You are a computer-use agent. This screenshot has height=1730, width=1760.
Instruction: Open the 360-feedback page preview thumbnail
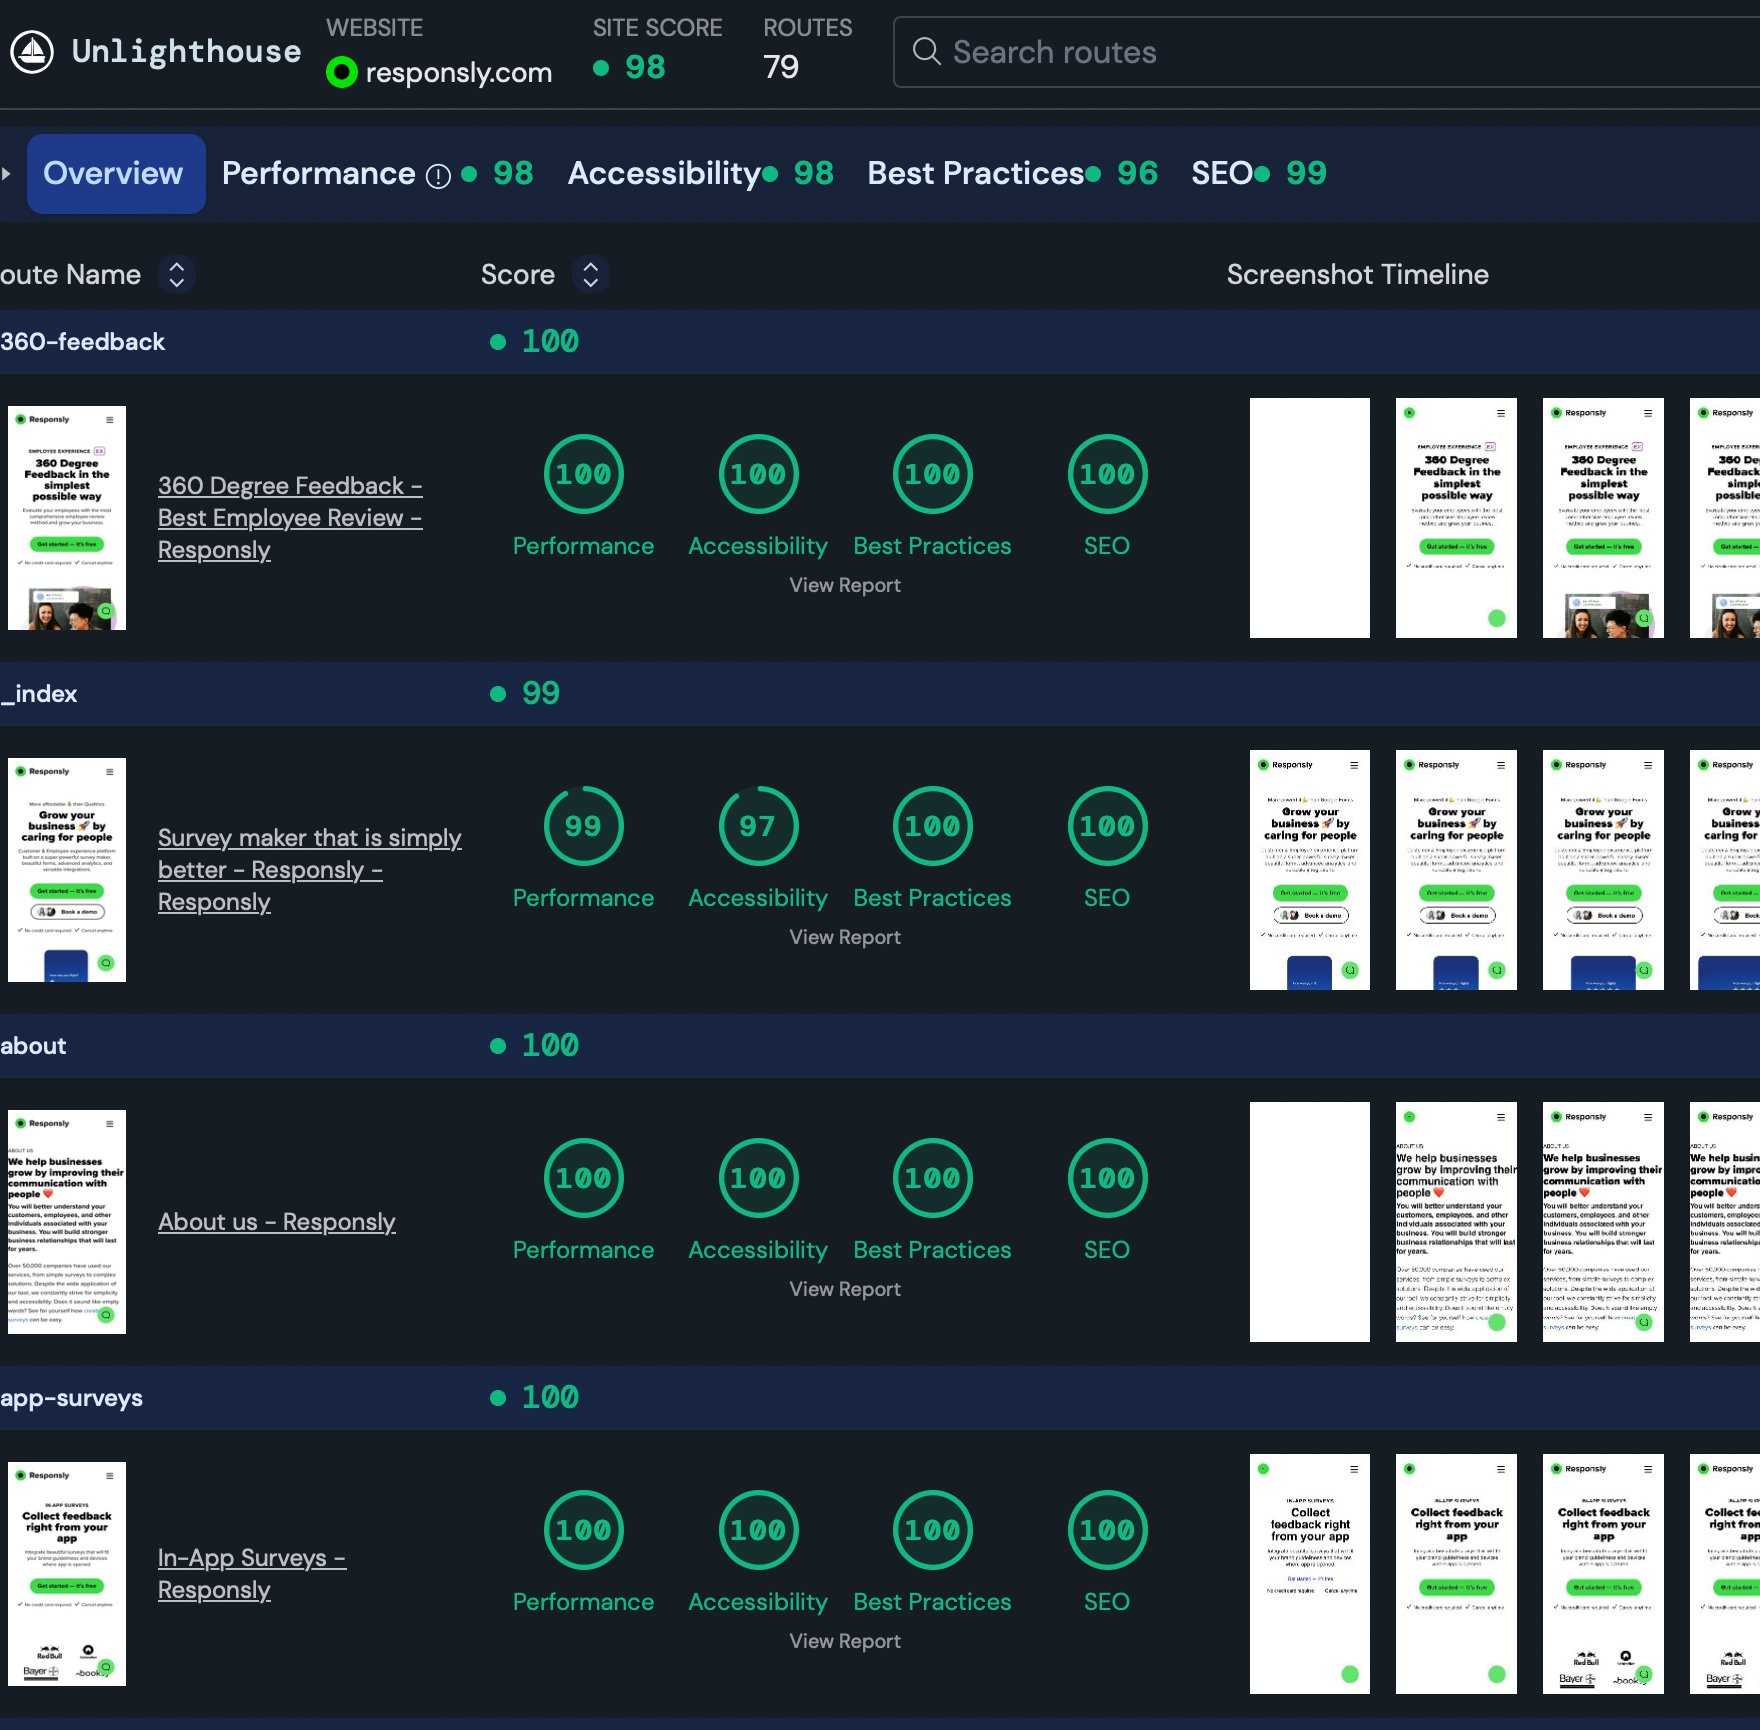tap(66, 519)
